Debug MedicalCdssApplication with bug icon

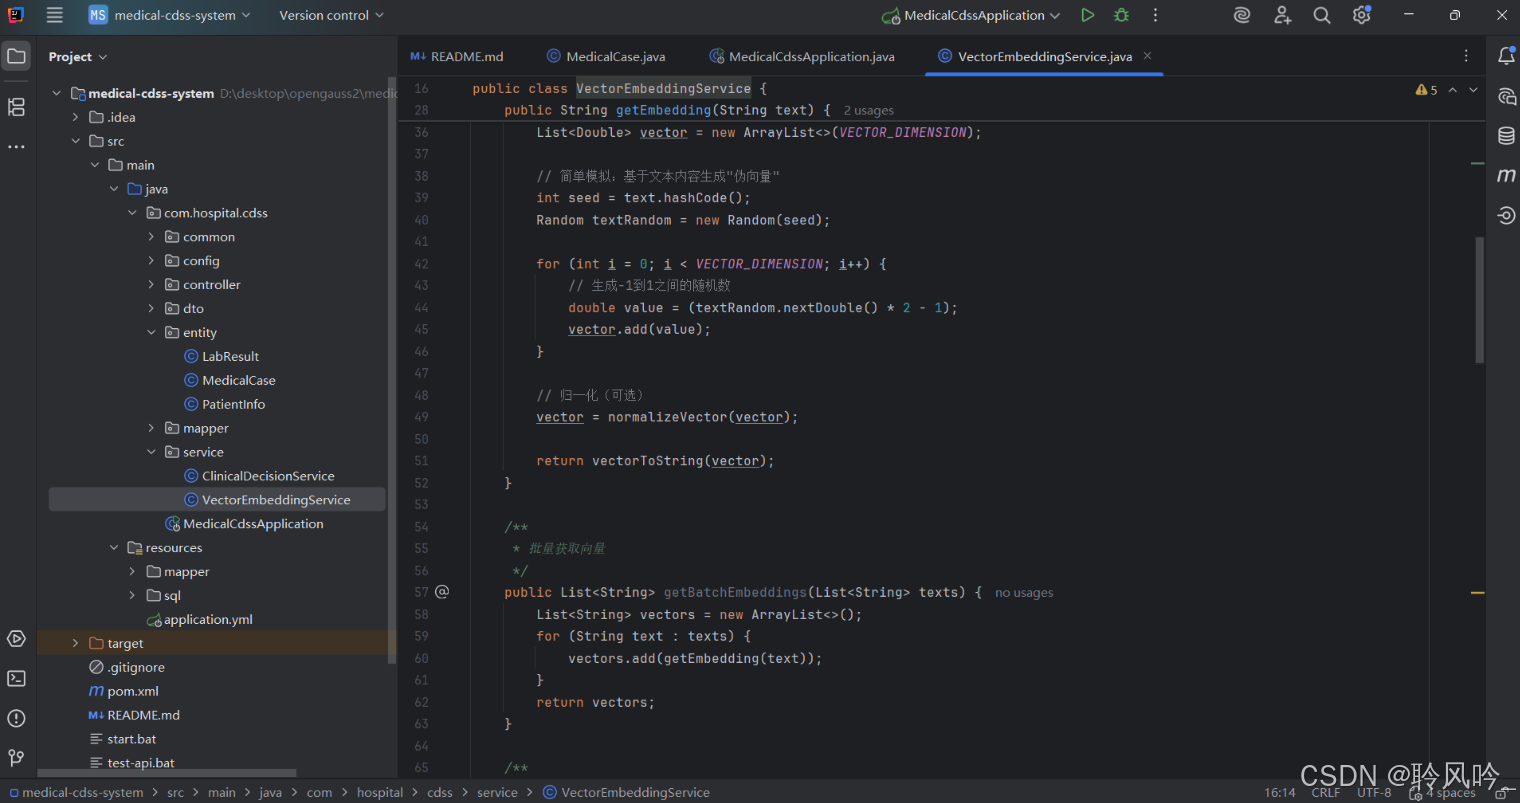[x=1122, y=15]
